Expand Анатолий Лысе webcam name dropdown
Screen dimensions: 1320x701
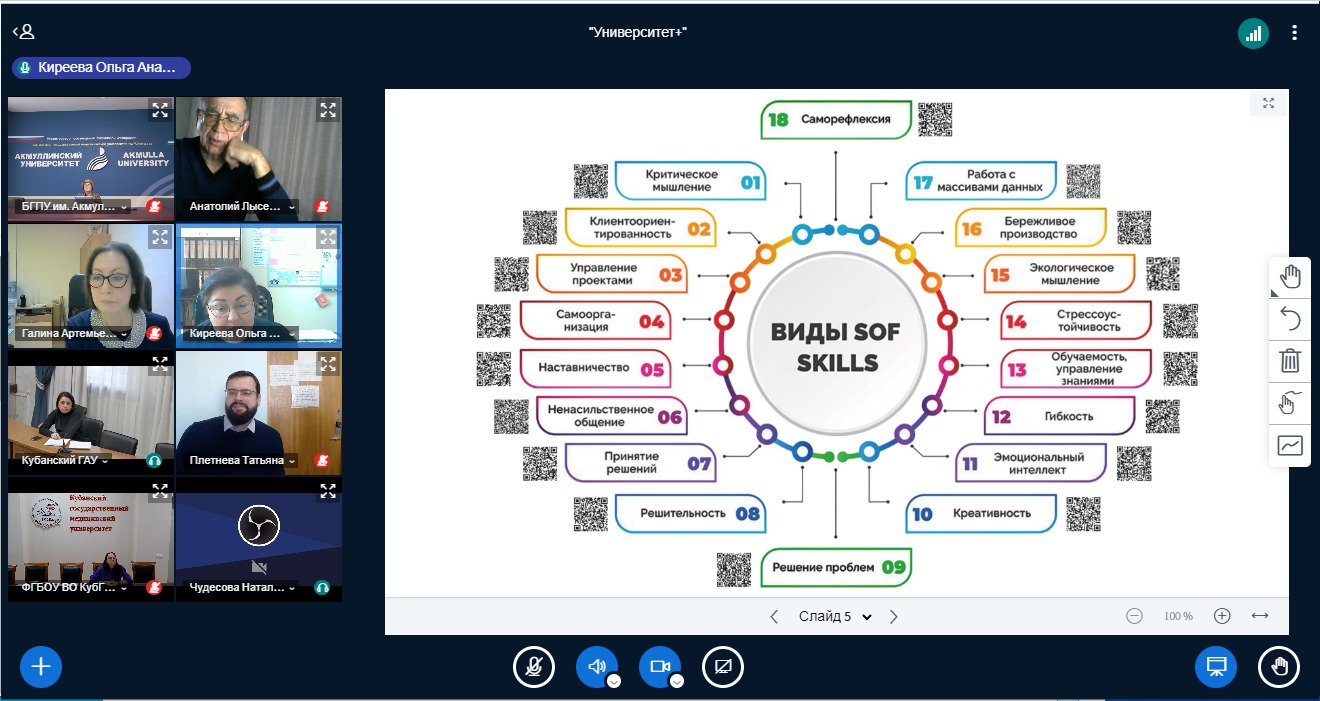click(x=292, y=208)
